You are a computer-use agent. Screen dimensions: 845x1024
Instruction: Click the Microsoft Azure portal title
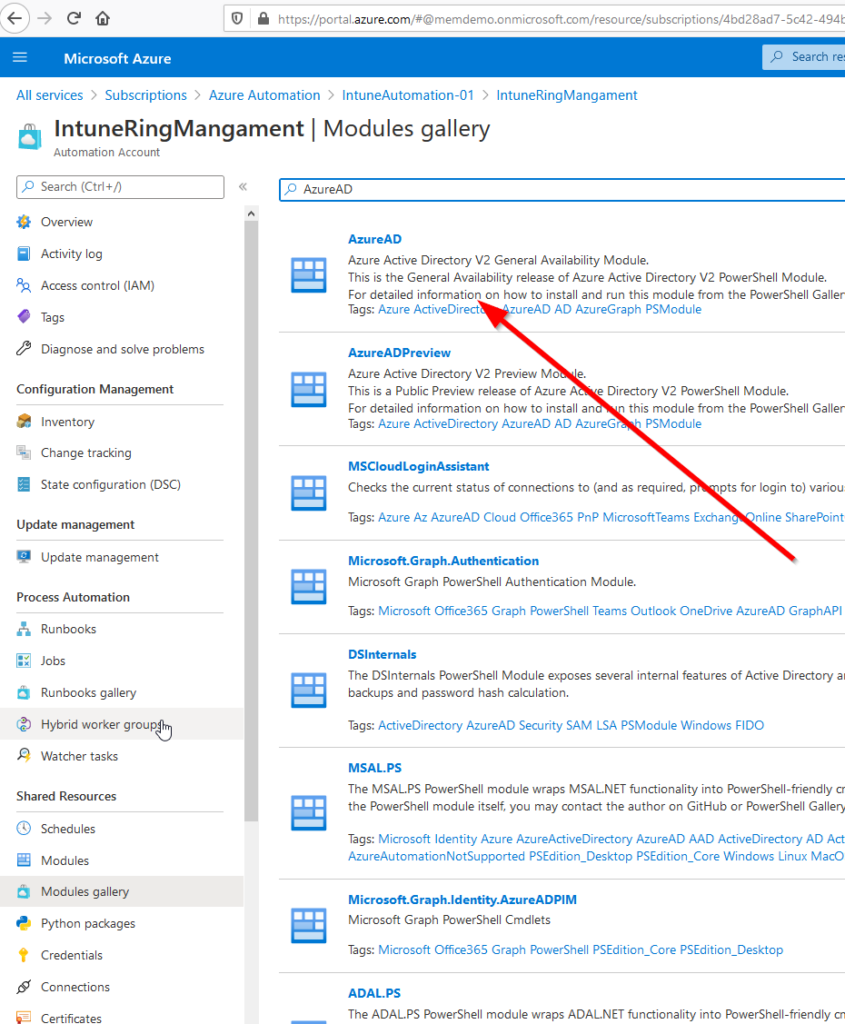(118, 58)
